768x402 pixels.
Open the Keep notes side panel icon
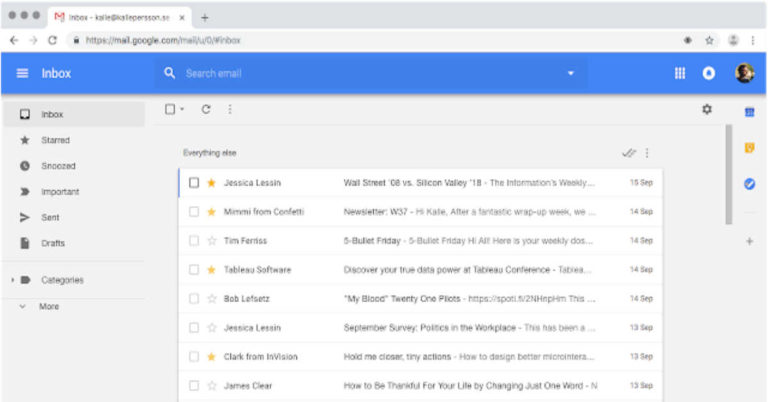(x=749, y=148)
